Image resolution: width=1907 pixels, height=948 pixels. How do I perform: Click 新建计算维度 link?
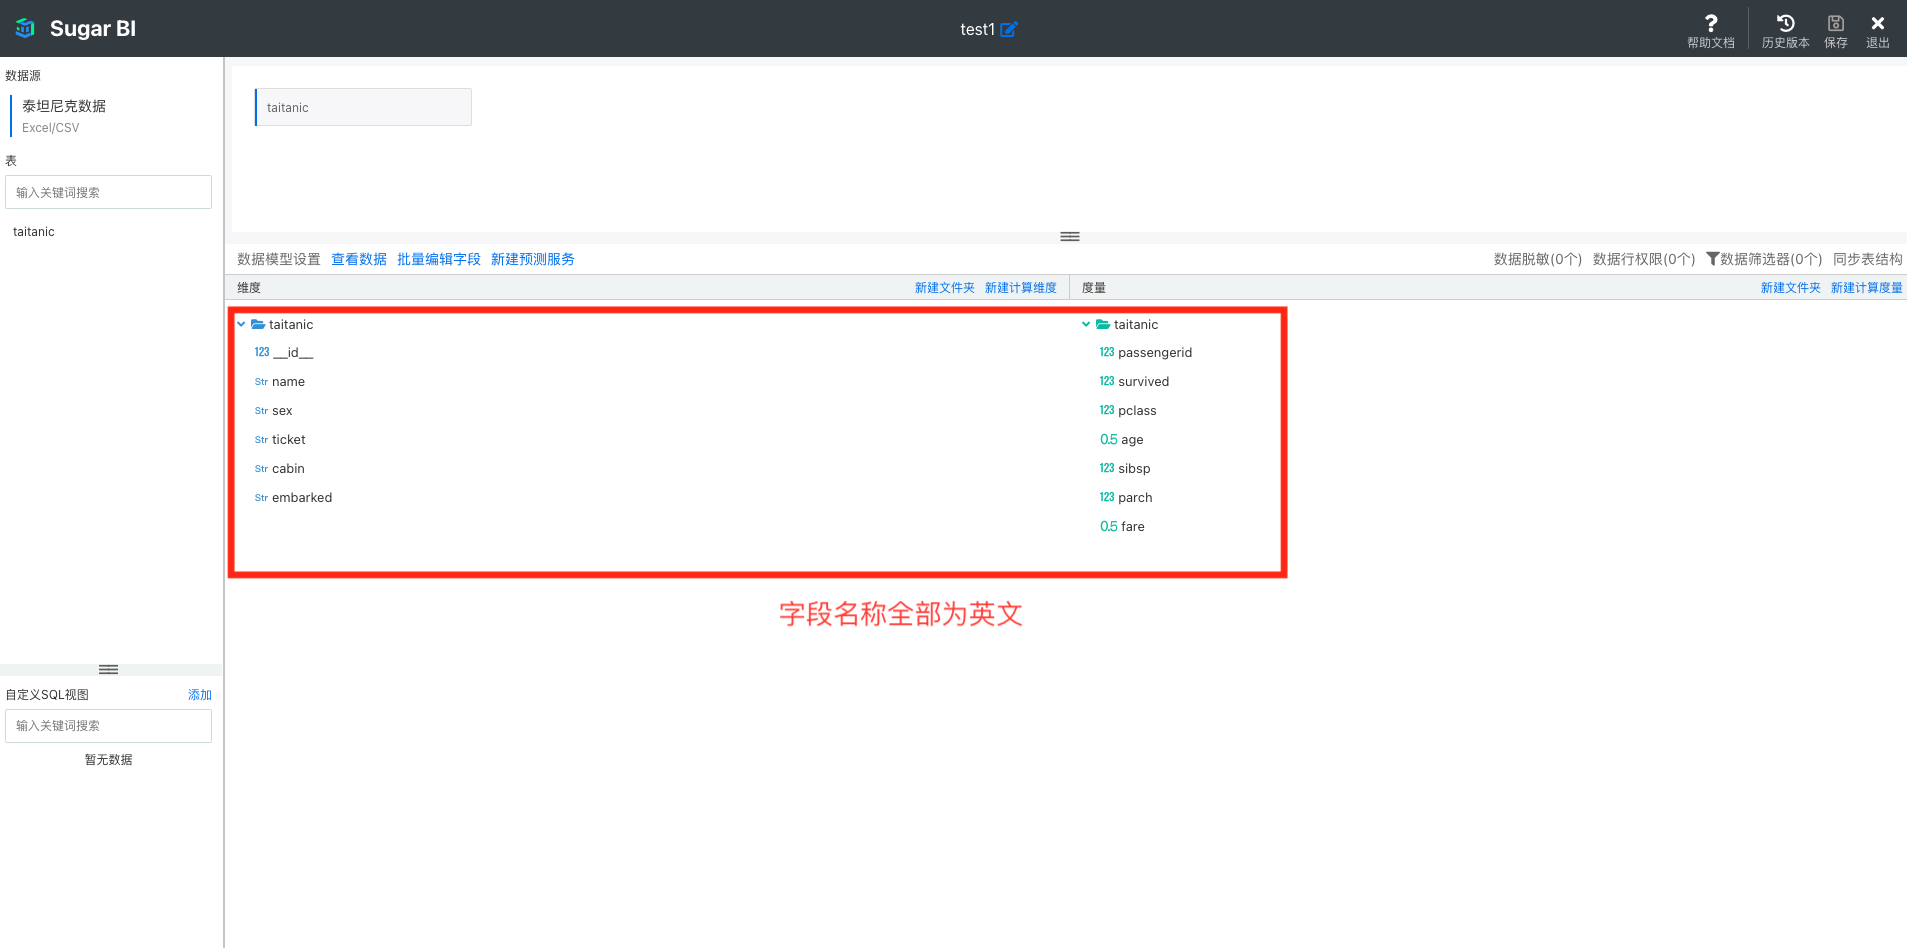(x=1021, y=288)
